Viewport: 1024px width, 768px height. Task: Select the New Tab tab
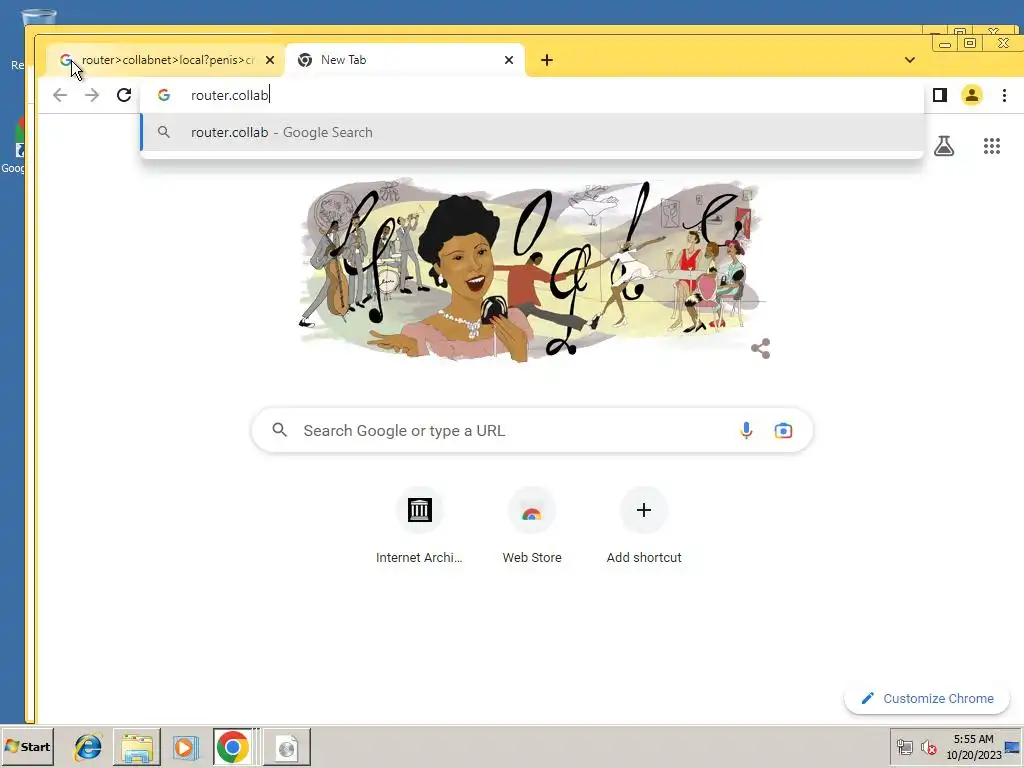click(x=405, y=60)
